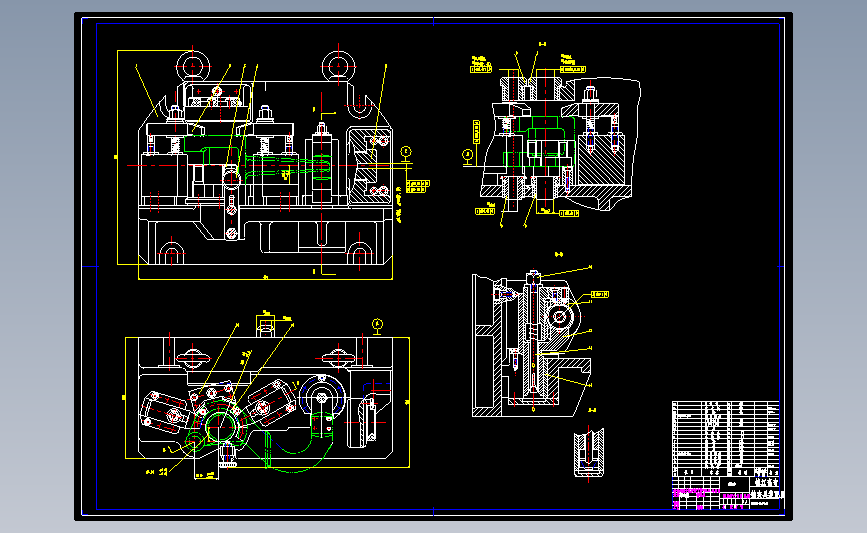Click the title block with magenta text
This screenshot has width=867, height=533.
click(728, 493)
